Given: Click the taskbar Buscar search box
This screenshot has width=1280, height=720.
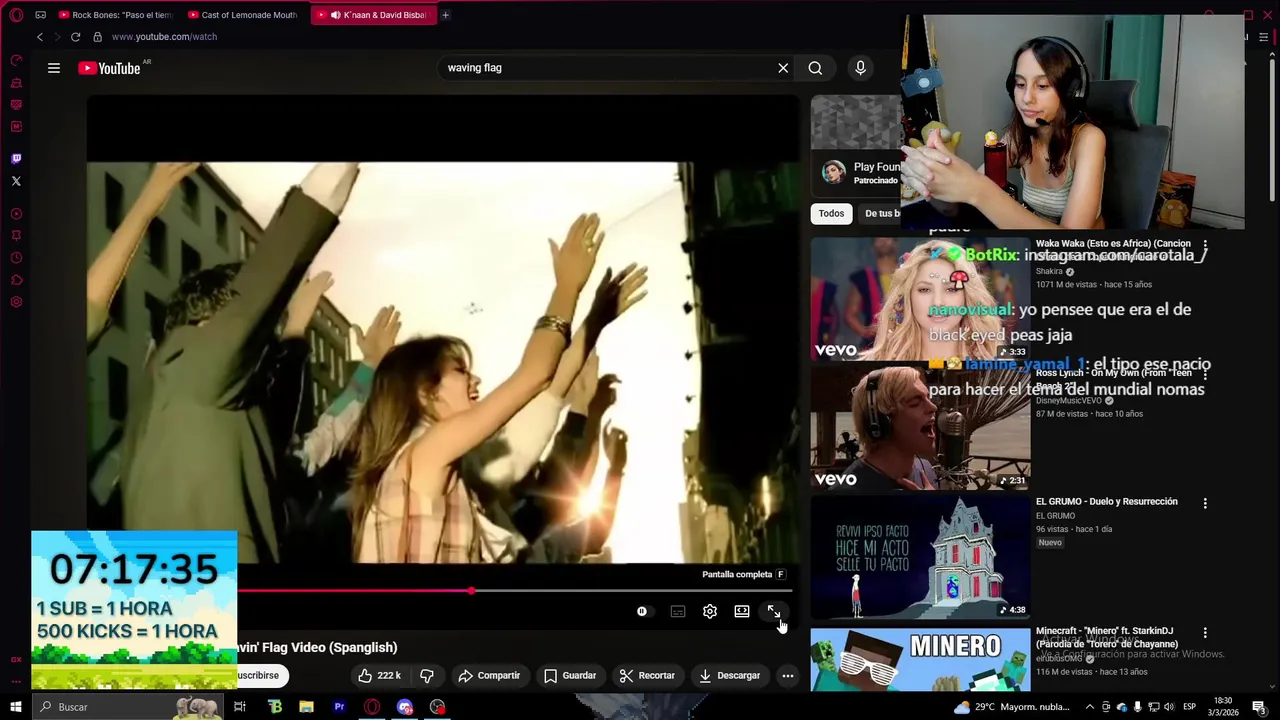Looking at the screenshot, I should [128, 707].
